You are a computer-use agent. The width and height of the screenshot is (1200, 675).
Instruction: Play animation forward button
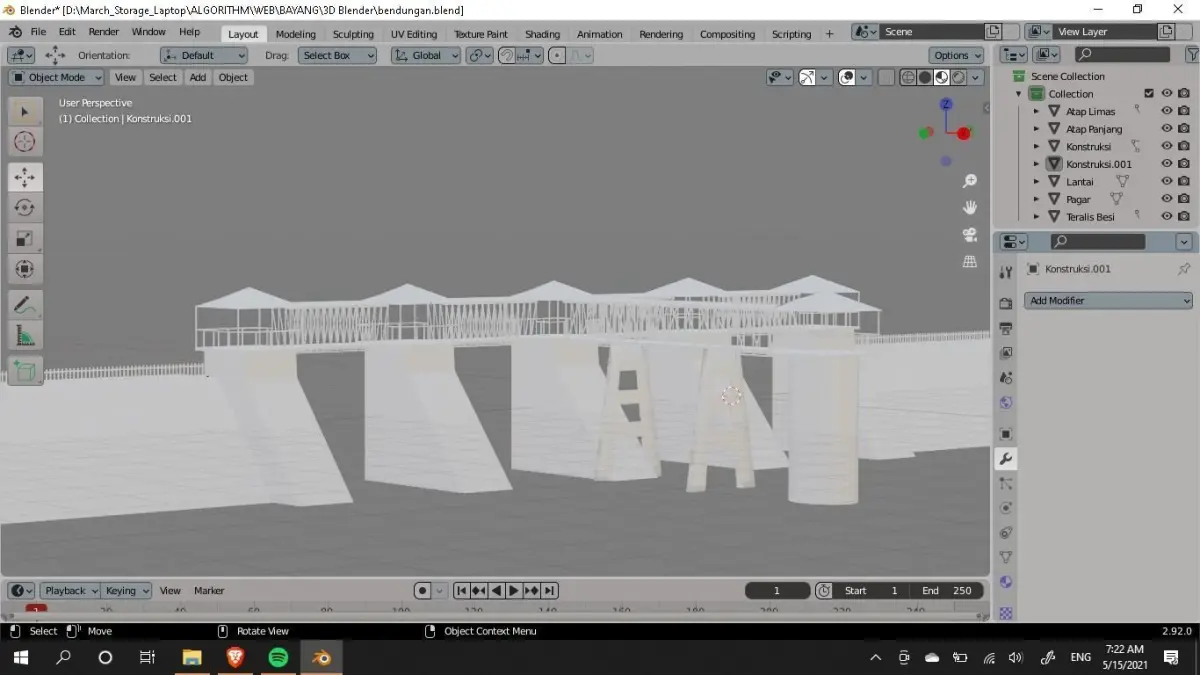click(x=514, y=591)
